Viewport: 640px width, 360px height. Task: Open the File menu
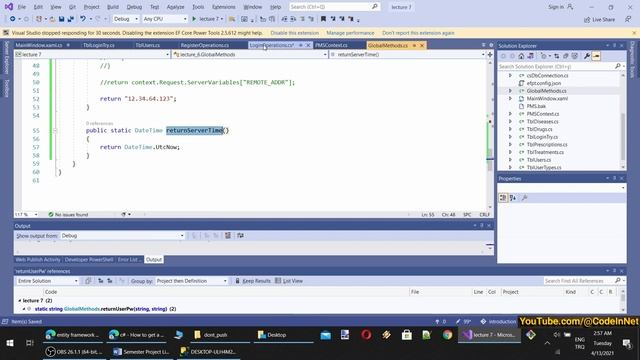coord(22,7)
